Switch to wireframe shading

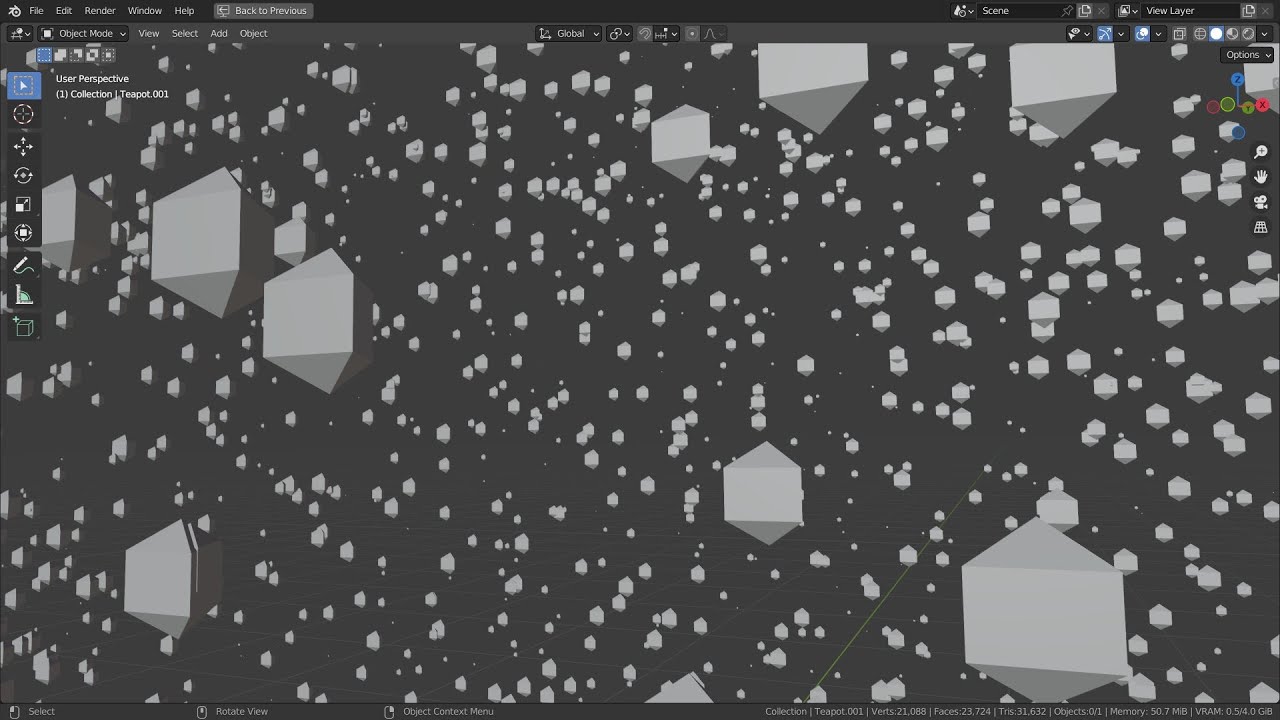pos(1200,33)
